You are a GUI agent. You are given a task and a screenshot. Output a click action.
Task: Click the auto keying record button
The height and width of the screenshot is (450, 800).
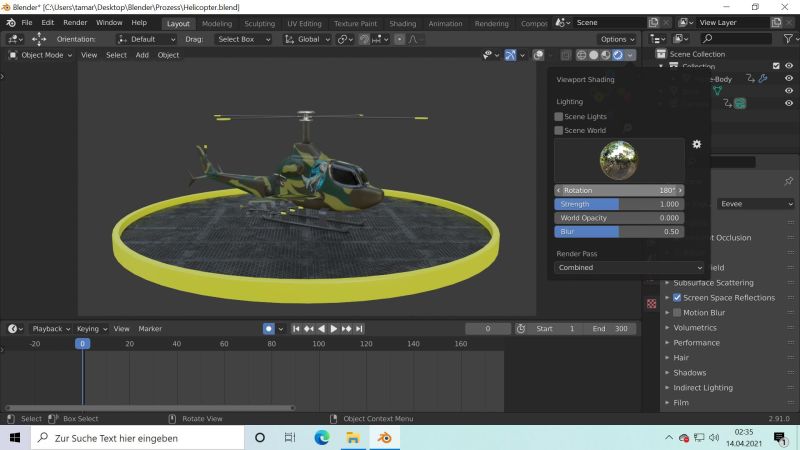(x=269, y=328)
